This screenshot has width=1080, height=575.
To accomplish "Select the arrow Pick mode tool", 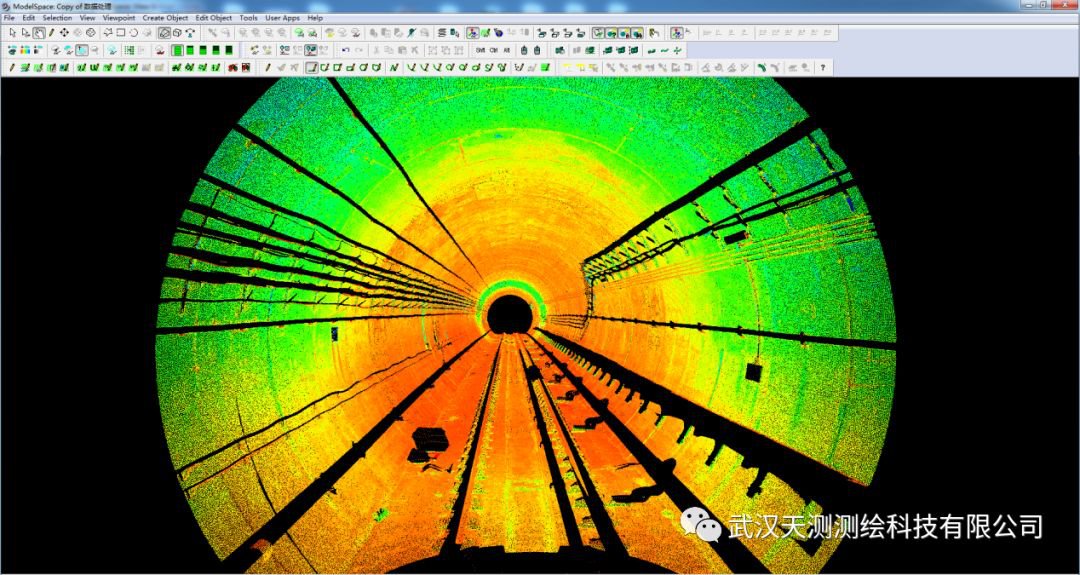I will 12,33.
